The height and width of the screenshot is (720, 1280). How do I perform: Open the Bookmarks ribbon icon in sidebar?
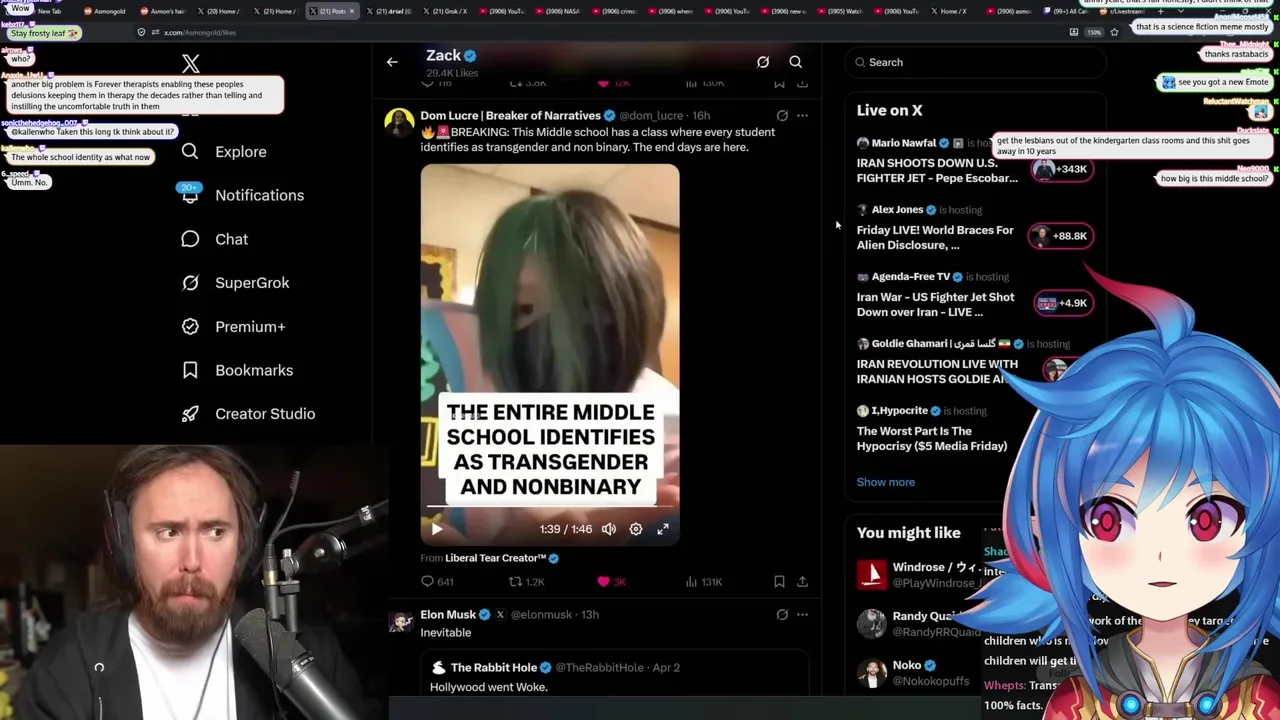(x=190, y=370)
